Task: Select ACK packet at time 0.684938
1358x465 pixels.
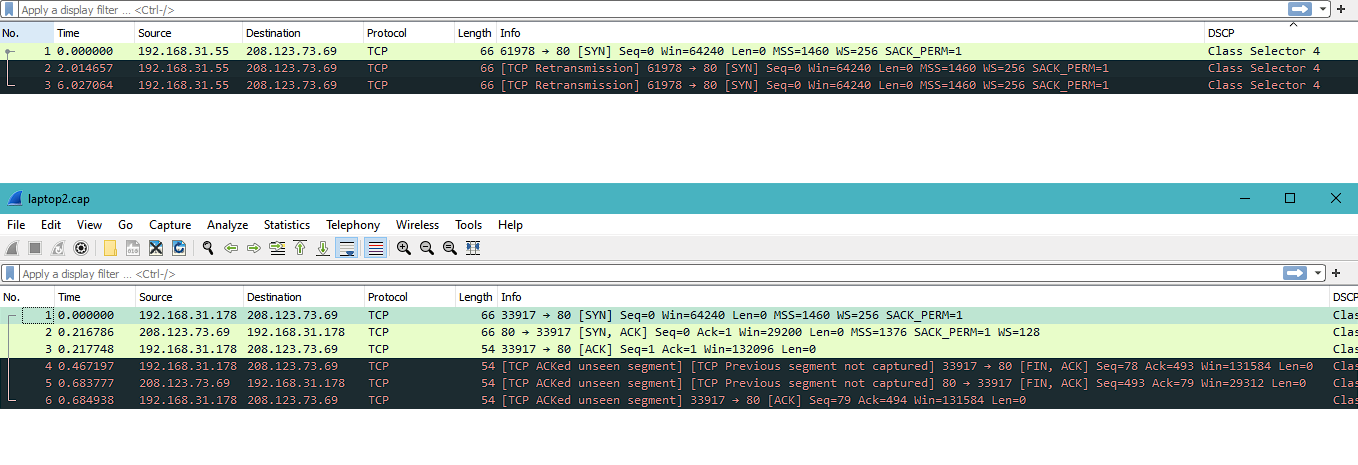Action: coord(679,400)
